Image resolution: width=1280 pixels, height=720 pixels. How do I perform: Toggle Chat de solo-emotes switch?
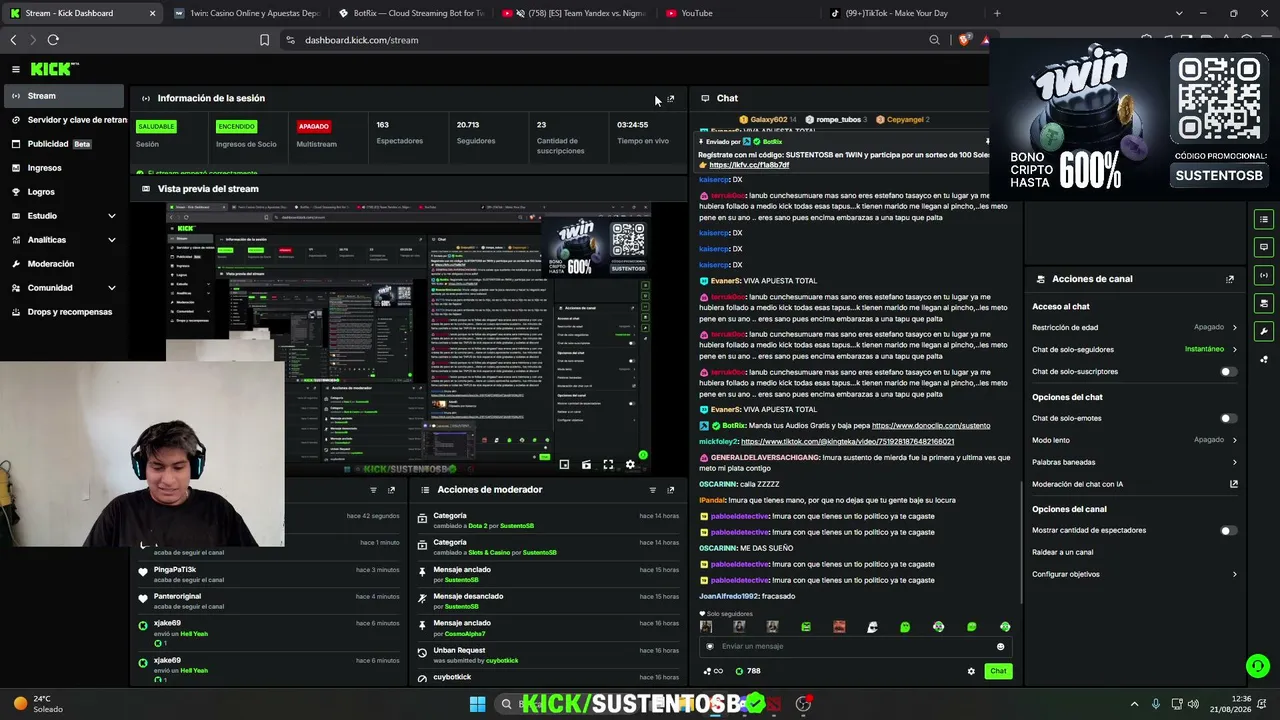click(x=1228, y=418)
